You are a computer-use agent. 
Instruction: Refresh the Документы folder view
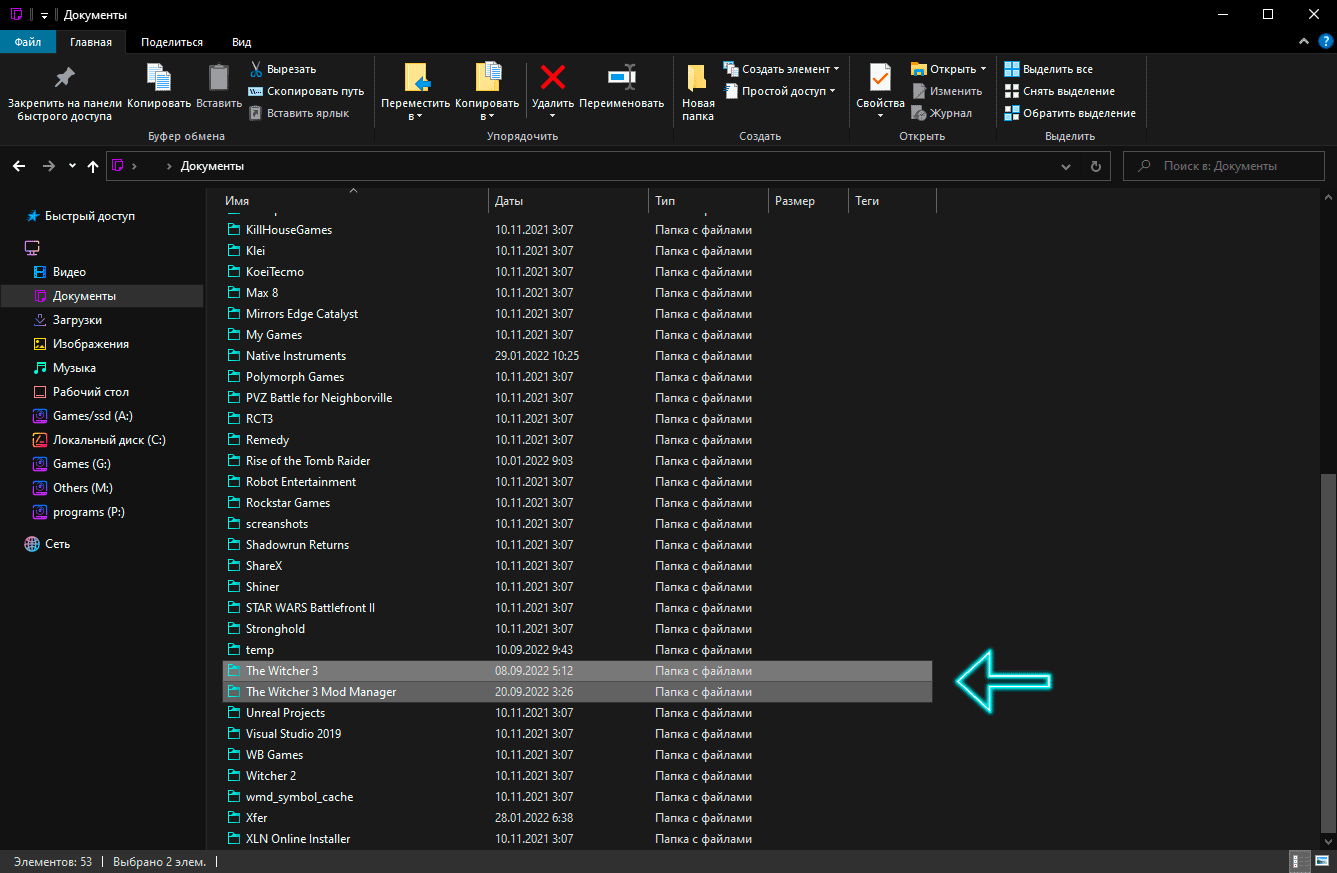1095,166
